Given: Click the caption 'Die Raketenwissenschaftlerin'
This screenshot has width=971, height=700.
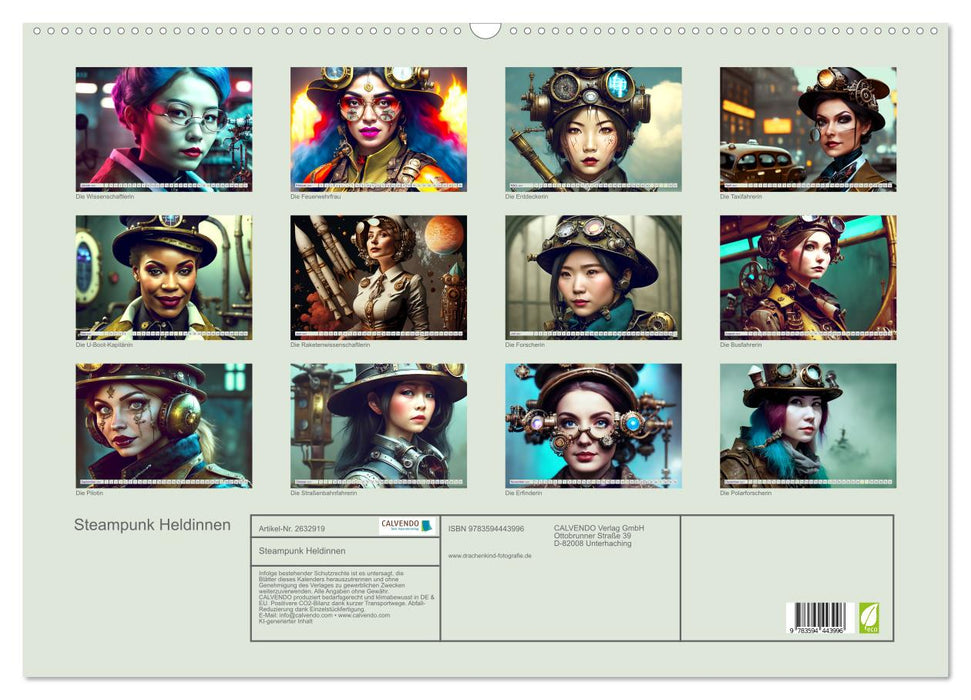Looking at the screenshot, I should pyautogui.click(x=330, y=344).
